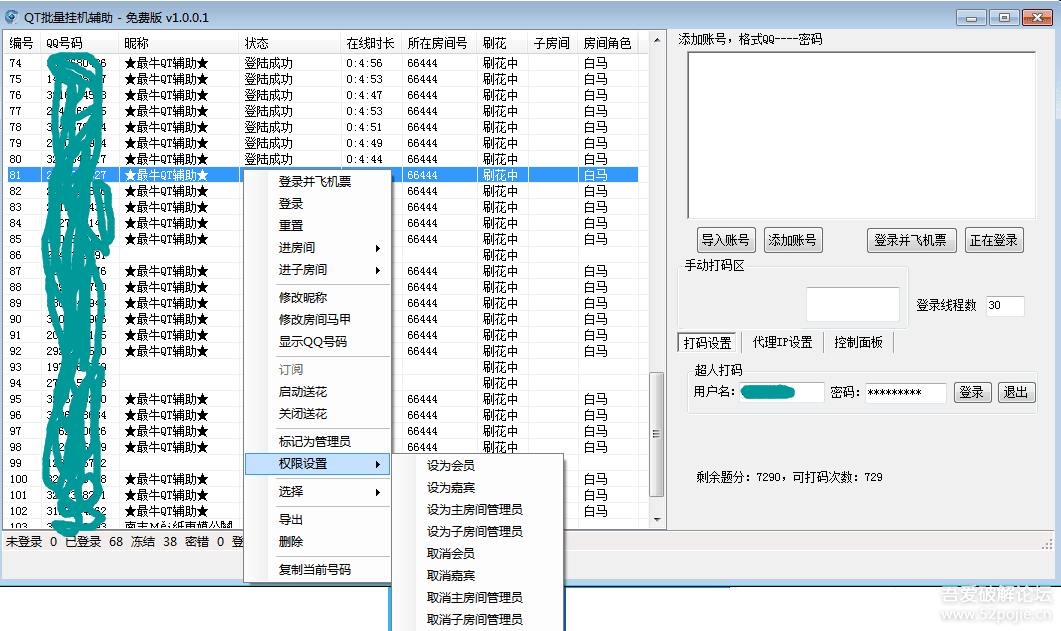
Task: Select 设为会员 in permission submenu
Action: point(451,465)
